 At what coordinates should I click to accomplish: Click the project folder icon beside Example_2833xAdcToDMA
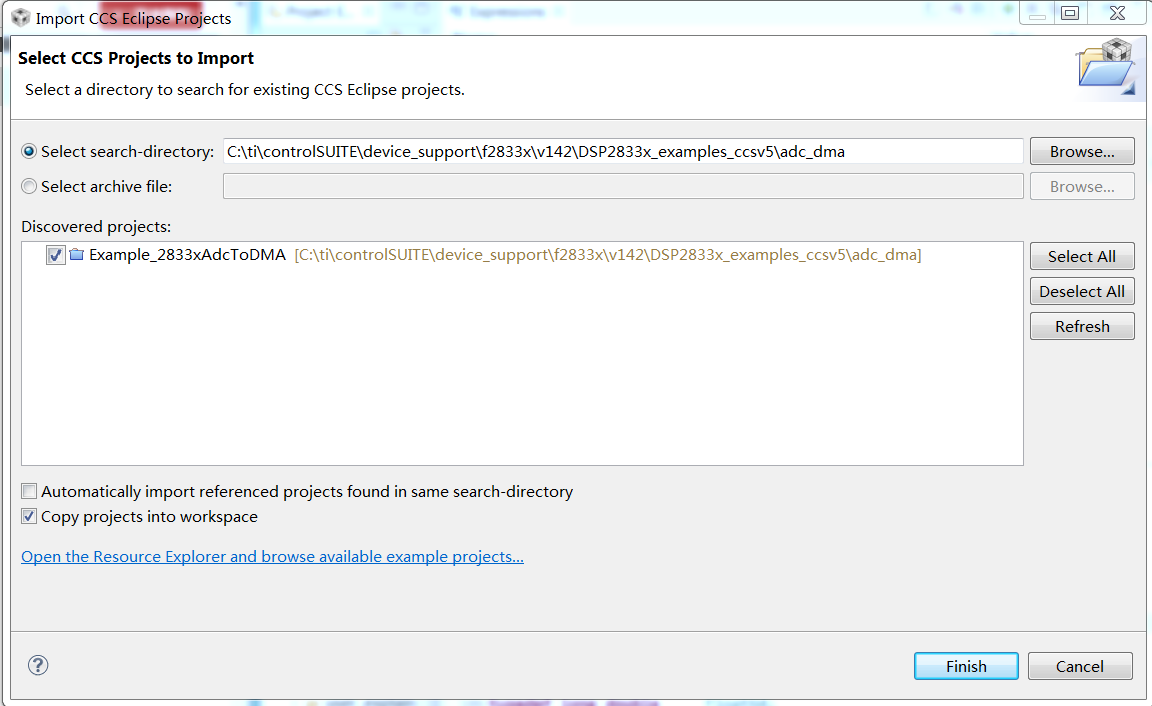(77, 255)
